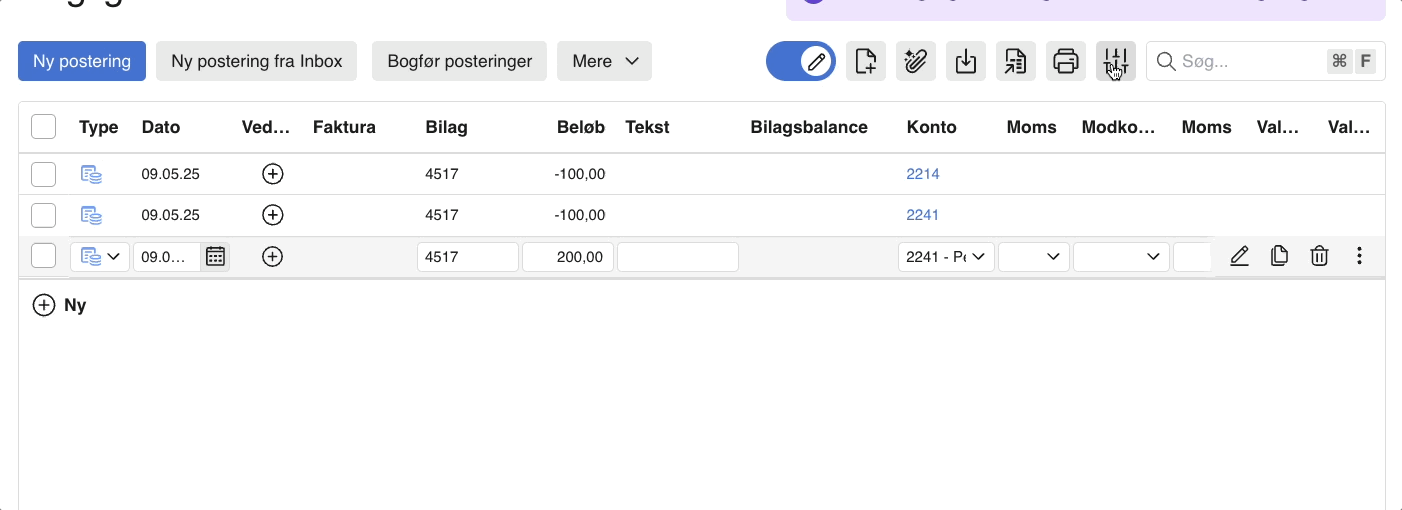Click the Beløb column header
This screenshot has width=1402, height=510.
[x=580, y=127]
